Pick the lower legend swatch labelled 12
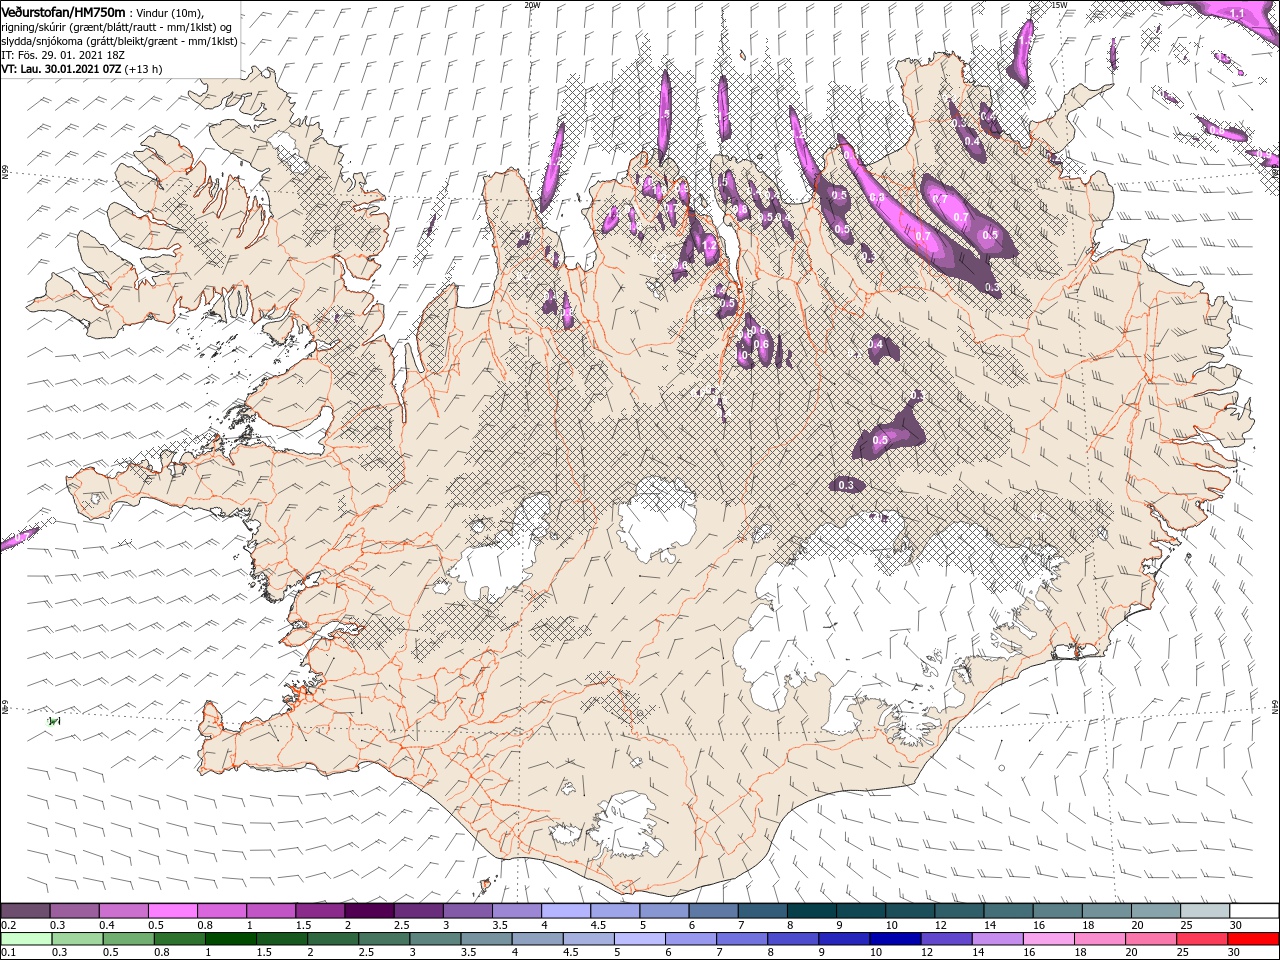1280x960 pixels. tap(946, 939)
